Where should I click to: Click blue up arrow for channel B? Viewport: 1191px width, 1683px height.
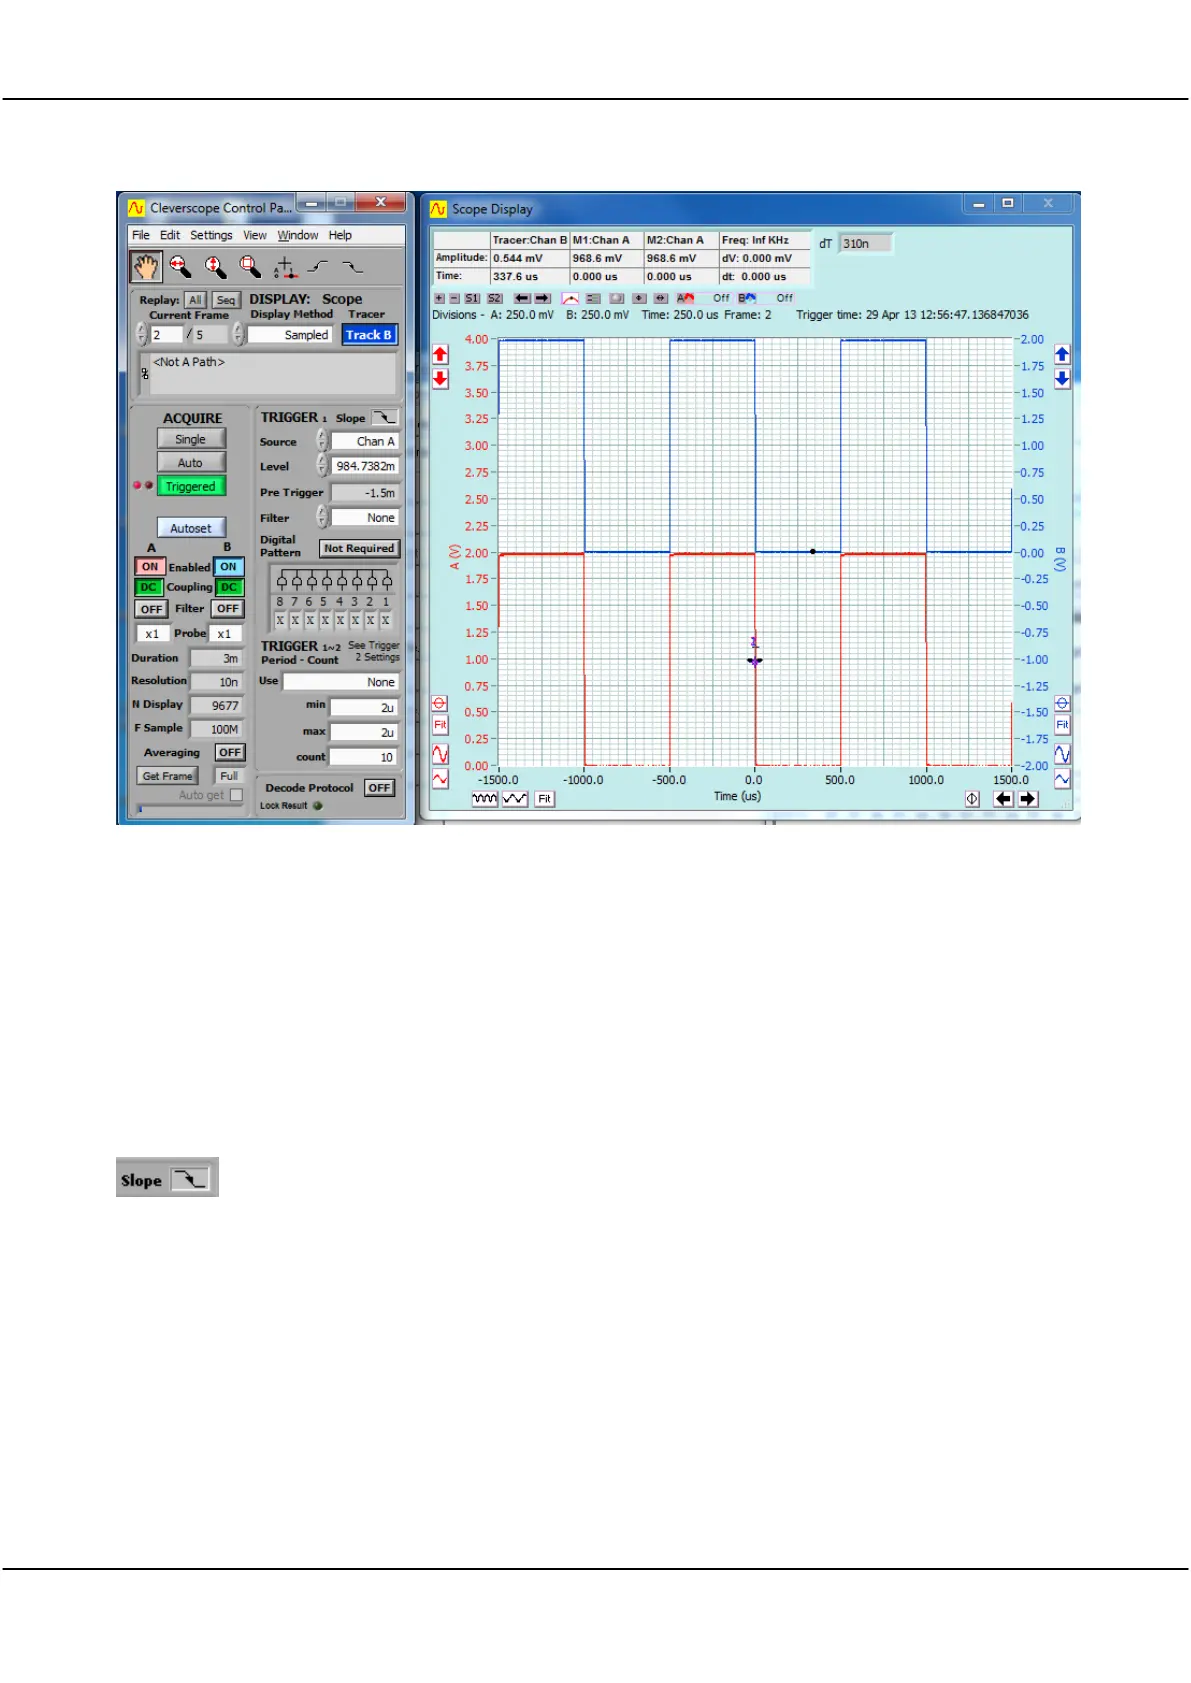(x=1062, y=355)
